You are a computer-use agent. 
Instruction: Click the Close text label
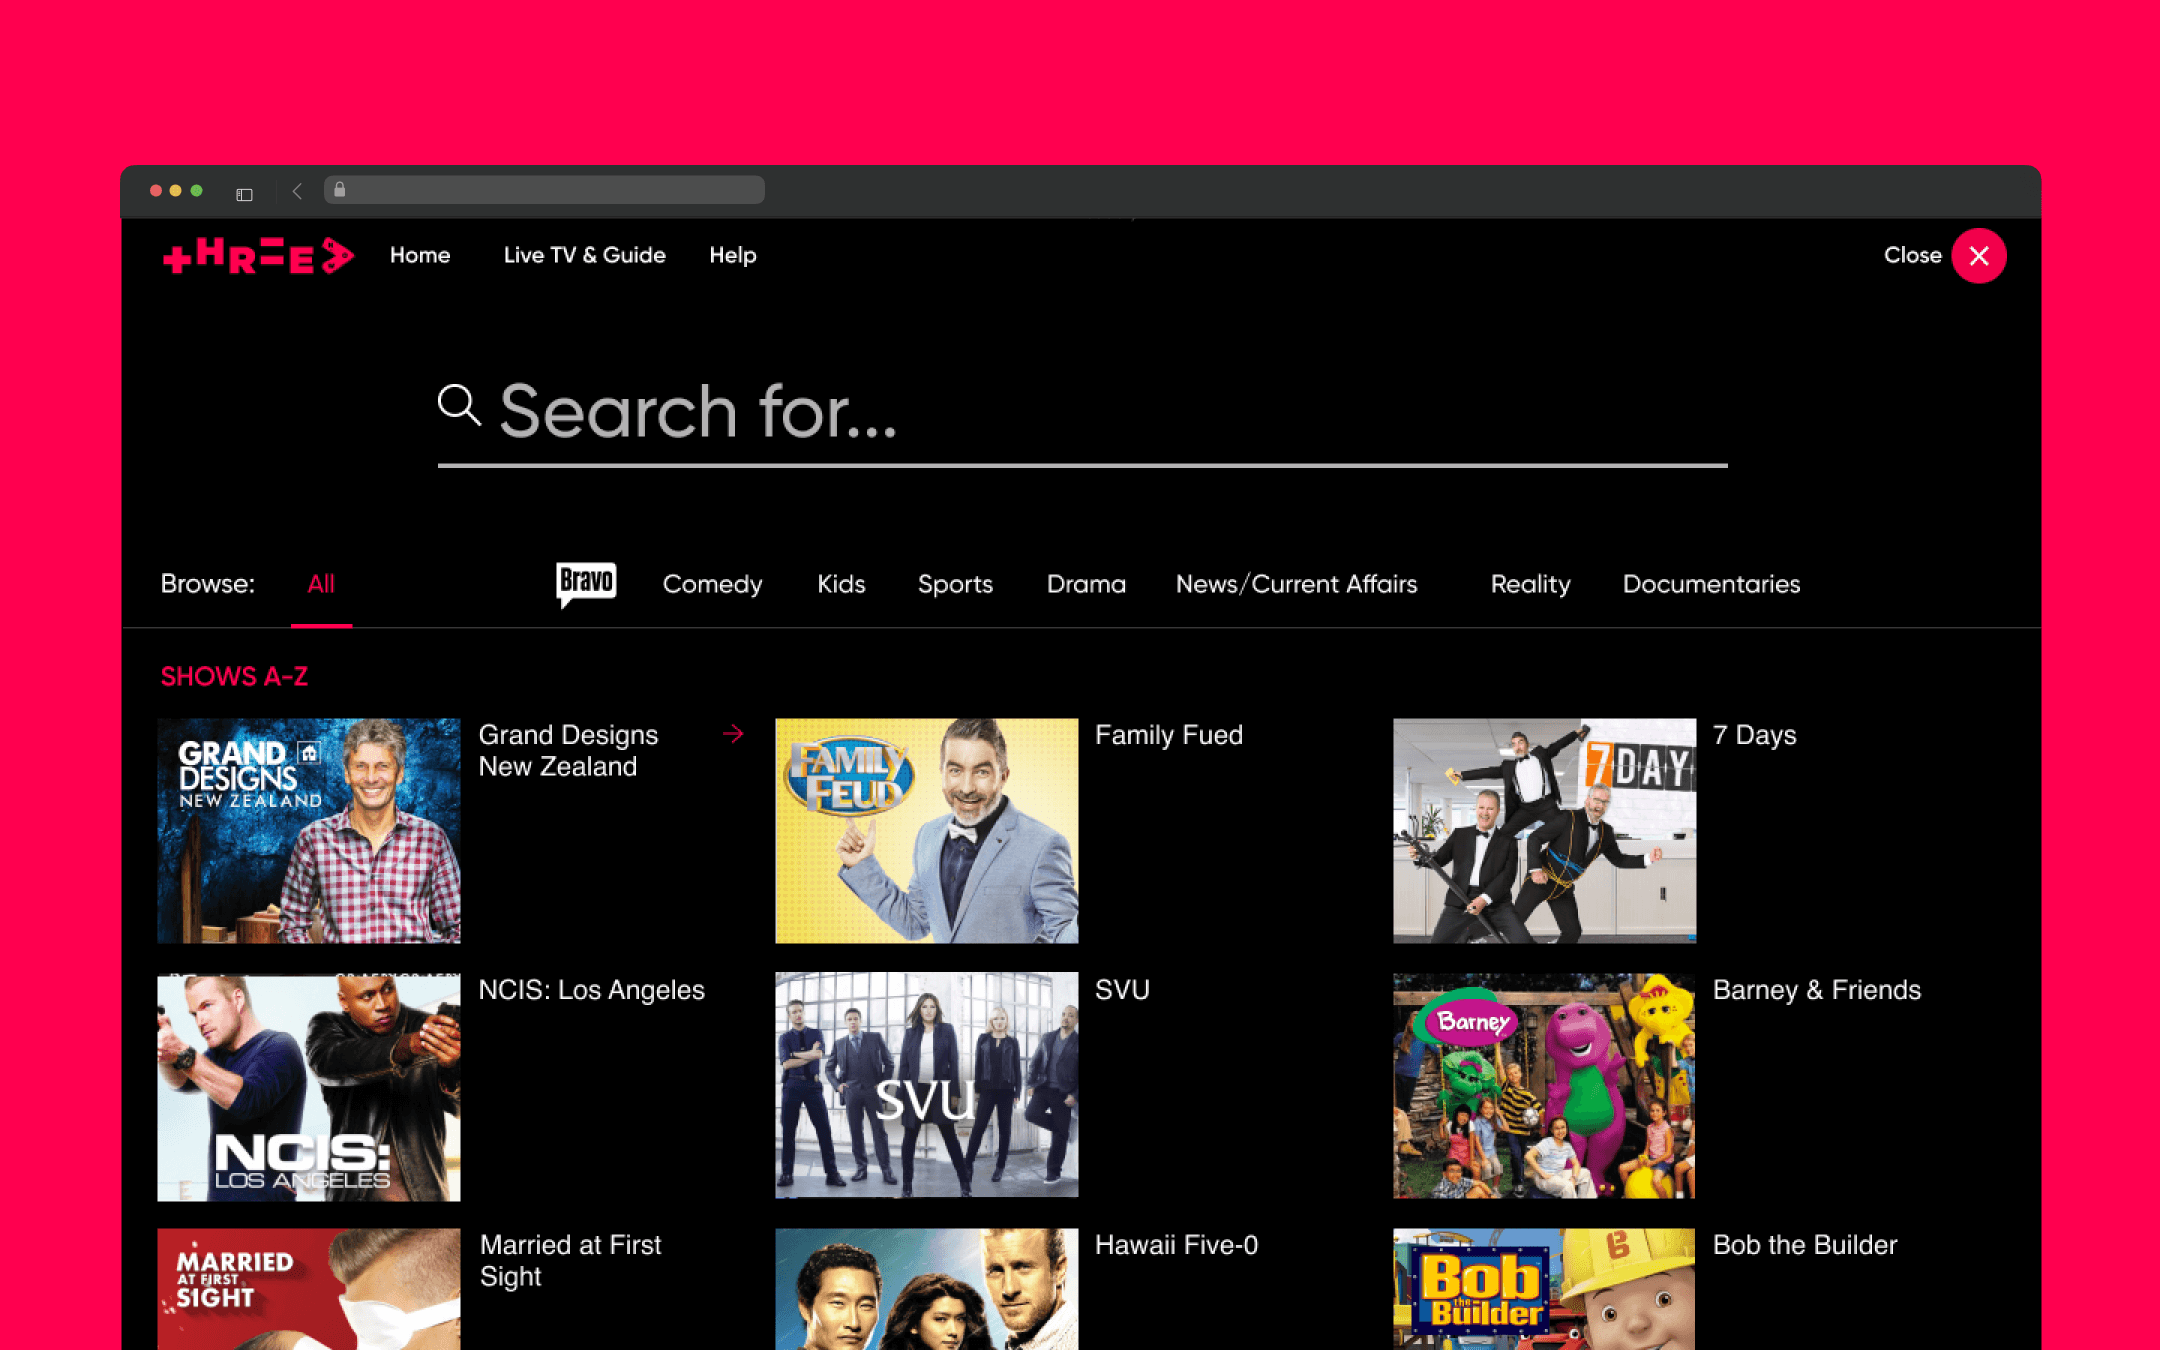1912,255
